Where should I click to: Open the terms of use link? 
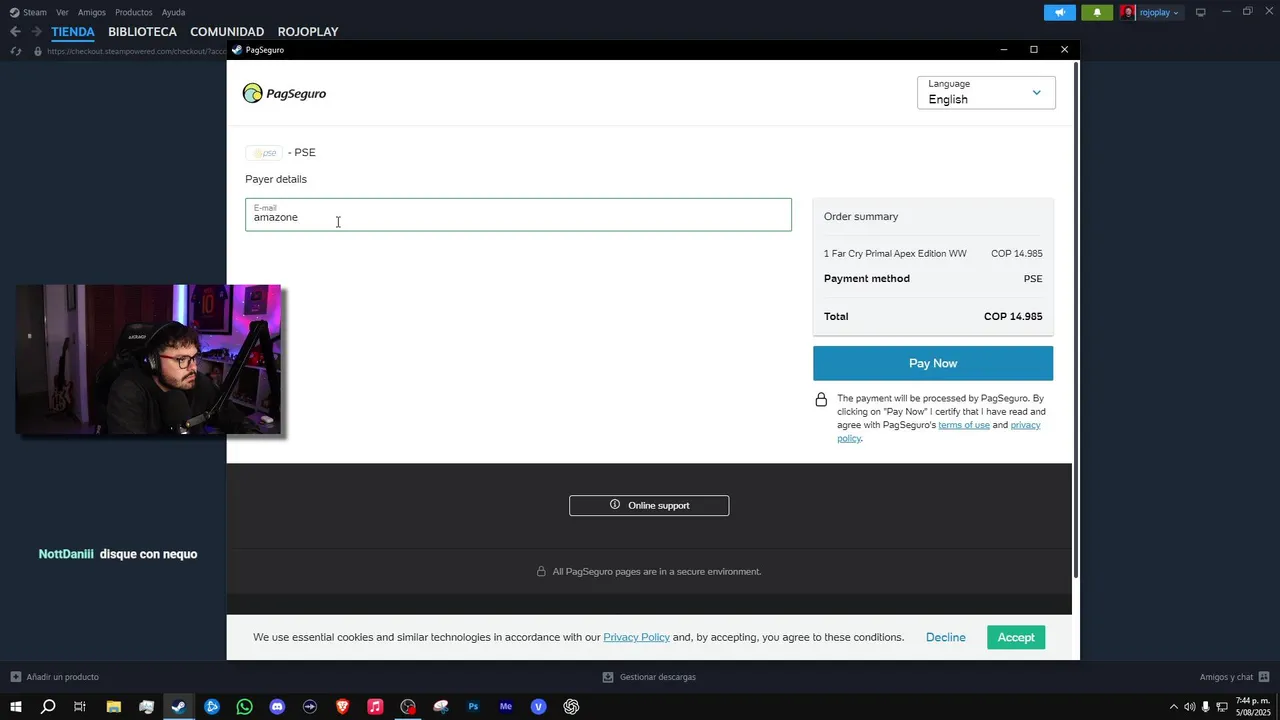point(964,425)
